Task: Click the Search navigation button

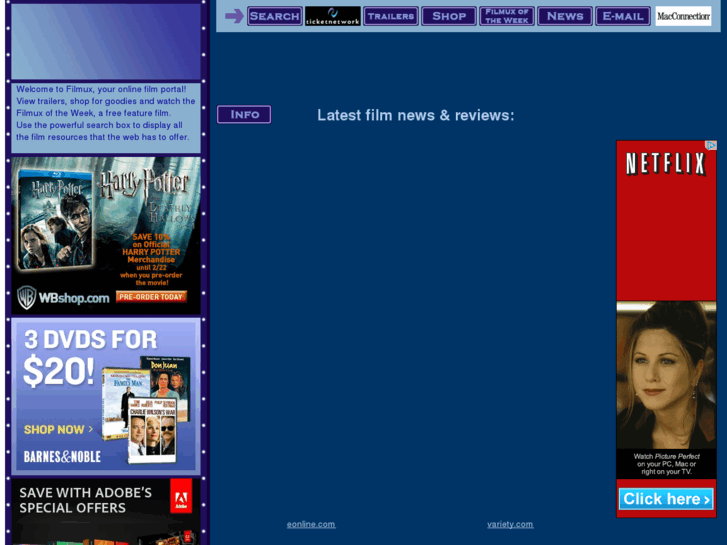Action: (274, 16)
